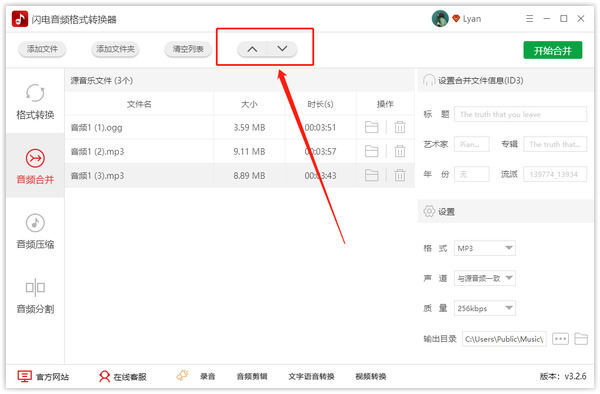600x394 pixels.
Task: Open the 质量 256kbps quality dropdown
Action: [x=484, y=308]
